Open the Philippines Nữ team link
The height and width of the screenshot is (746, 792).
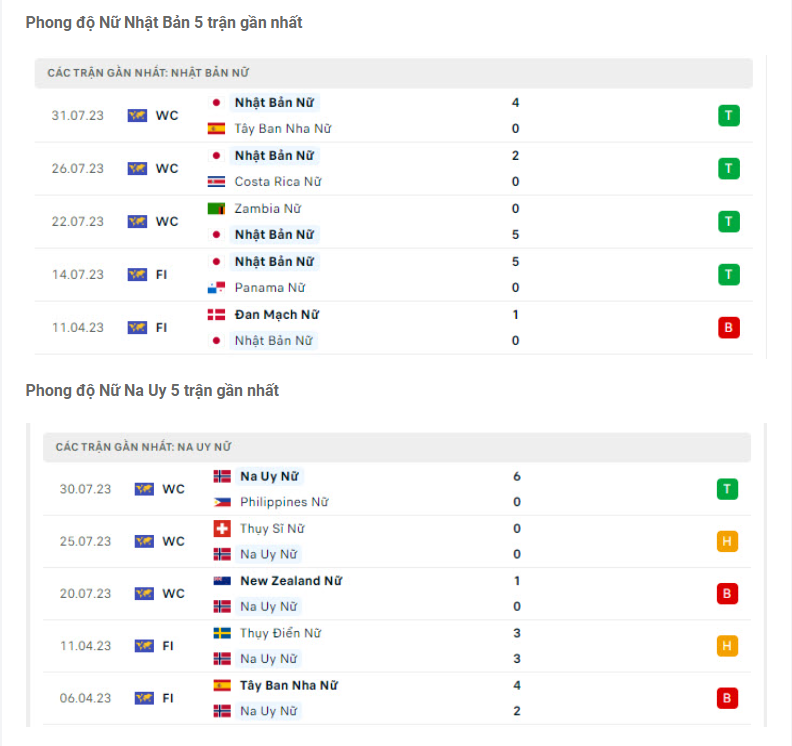coord(284,502)
